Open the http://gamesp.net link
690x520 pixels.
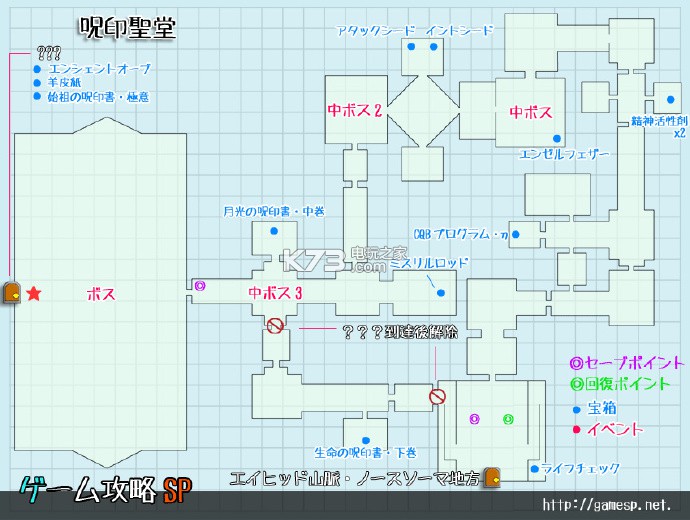612,503
